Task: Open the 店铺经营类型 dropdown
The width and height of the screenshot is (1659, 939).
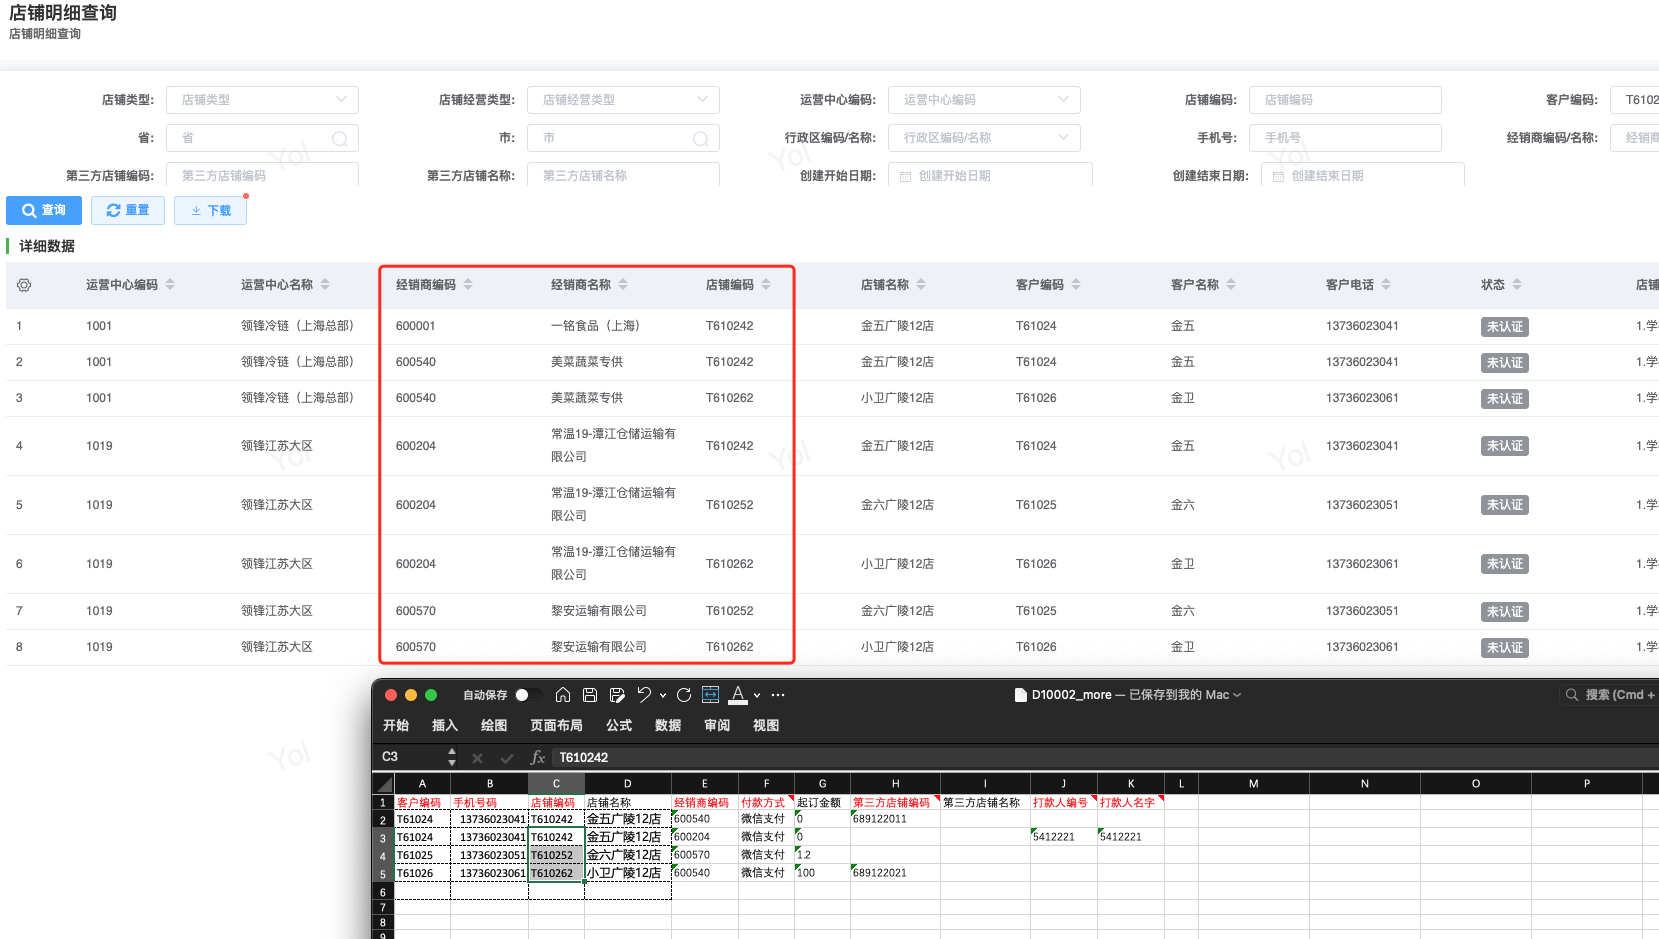Action: coord(623,100)
